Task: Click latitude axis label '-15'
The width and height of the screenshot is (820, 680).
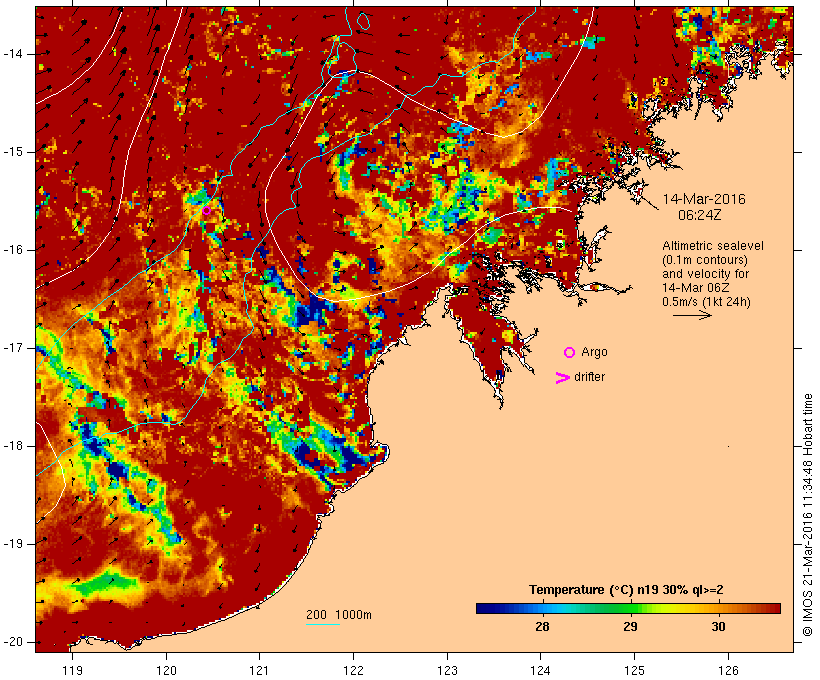Action: click(13, 152)
